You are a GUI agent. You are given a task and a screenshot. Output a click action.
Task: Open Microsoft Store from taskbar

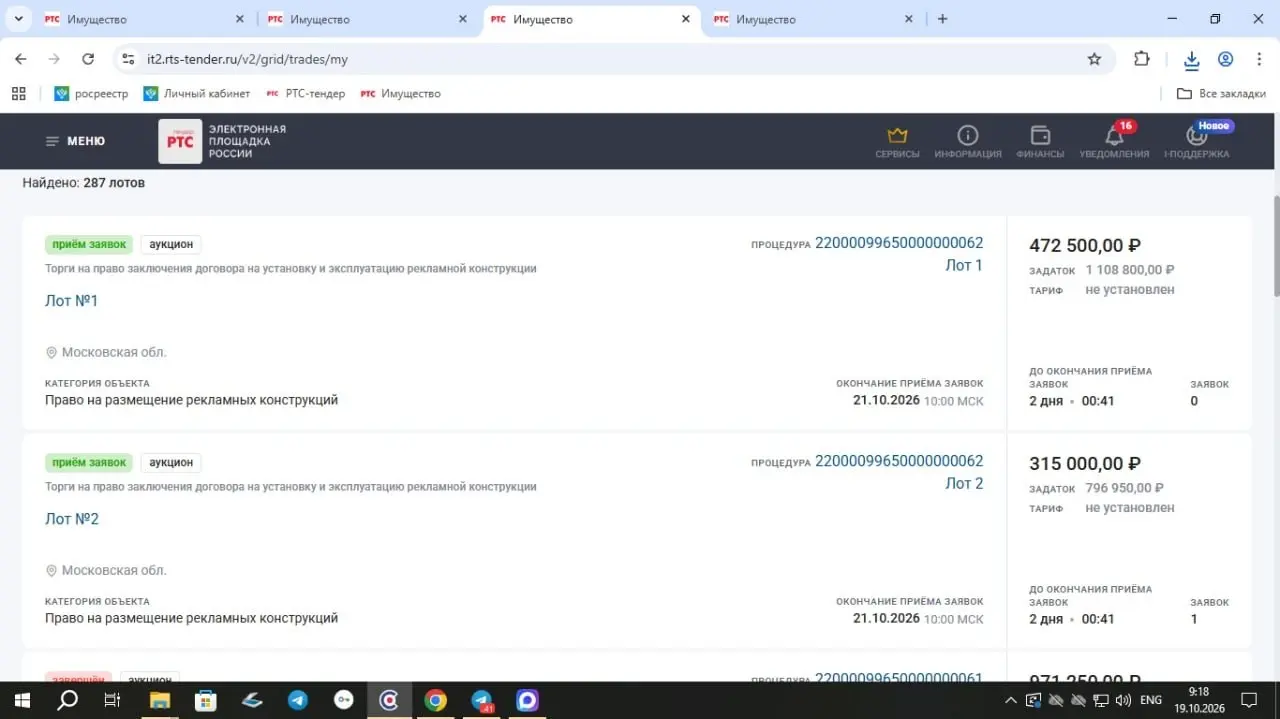206,700
